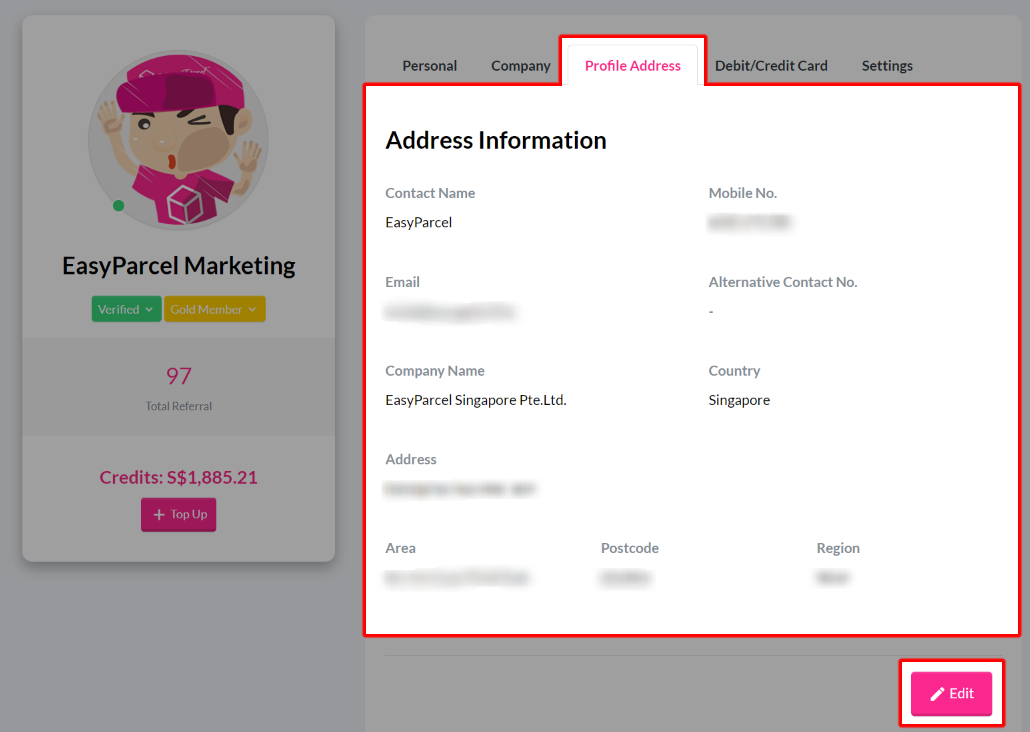Switch to the Company tab
The image size is (1030, 732).
click(x=520, y=66)
